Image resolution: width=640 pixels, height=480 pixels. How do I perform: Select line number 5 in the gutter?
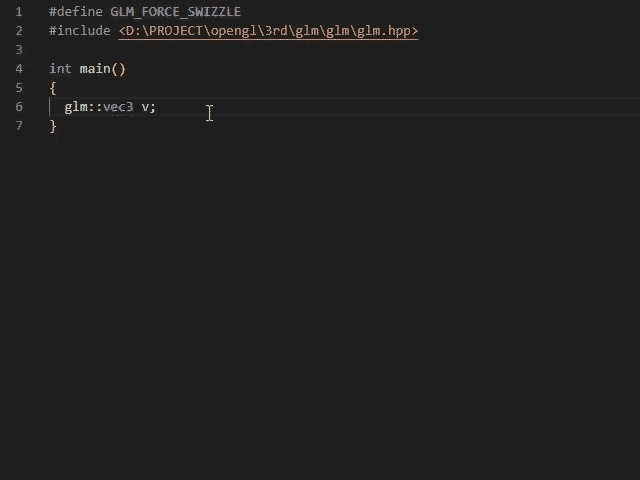point(19,88)
